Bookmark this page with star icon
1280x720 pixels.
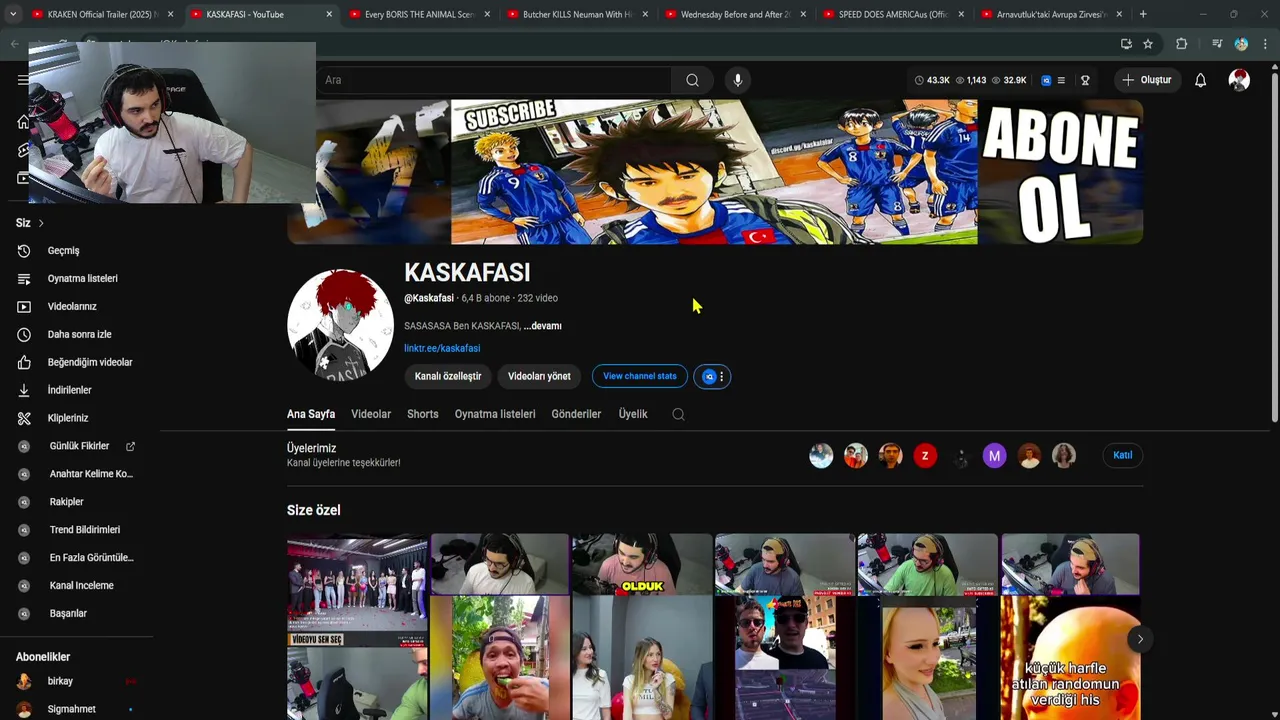(x=1148, y=44)
